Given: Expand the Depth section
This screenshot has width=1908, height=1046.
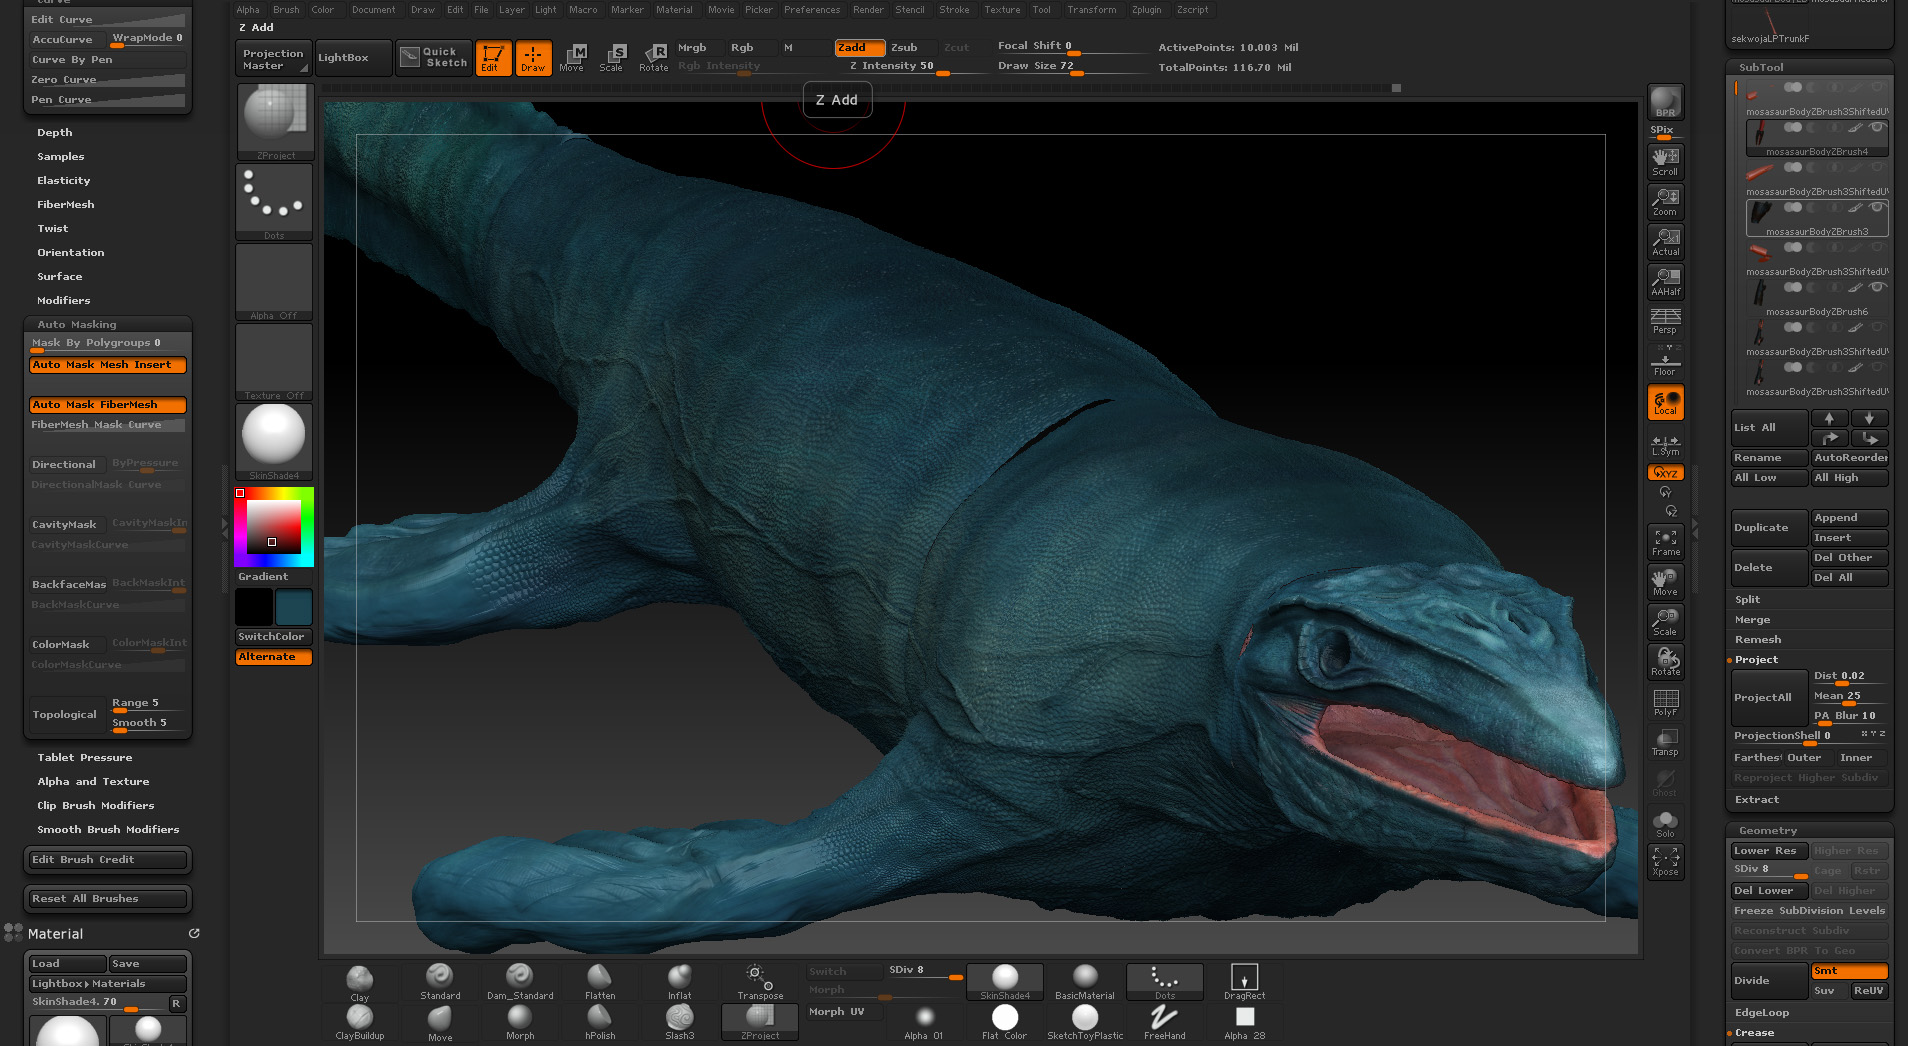Looking at the screenshot, I should [55, 132].
